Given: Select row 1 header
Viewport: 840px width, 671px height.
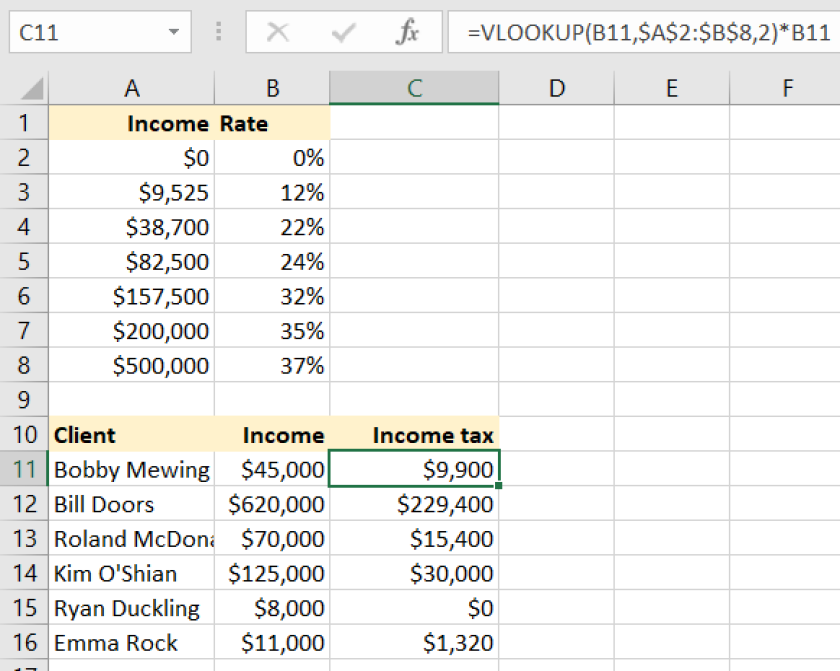Looking at the screenshot, I should pos(24,124).
